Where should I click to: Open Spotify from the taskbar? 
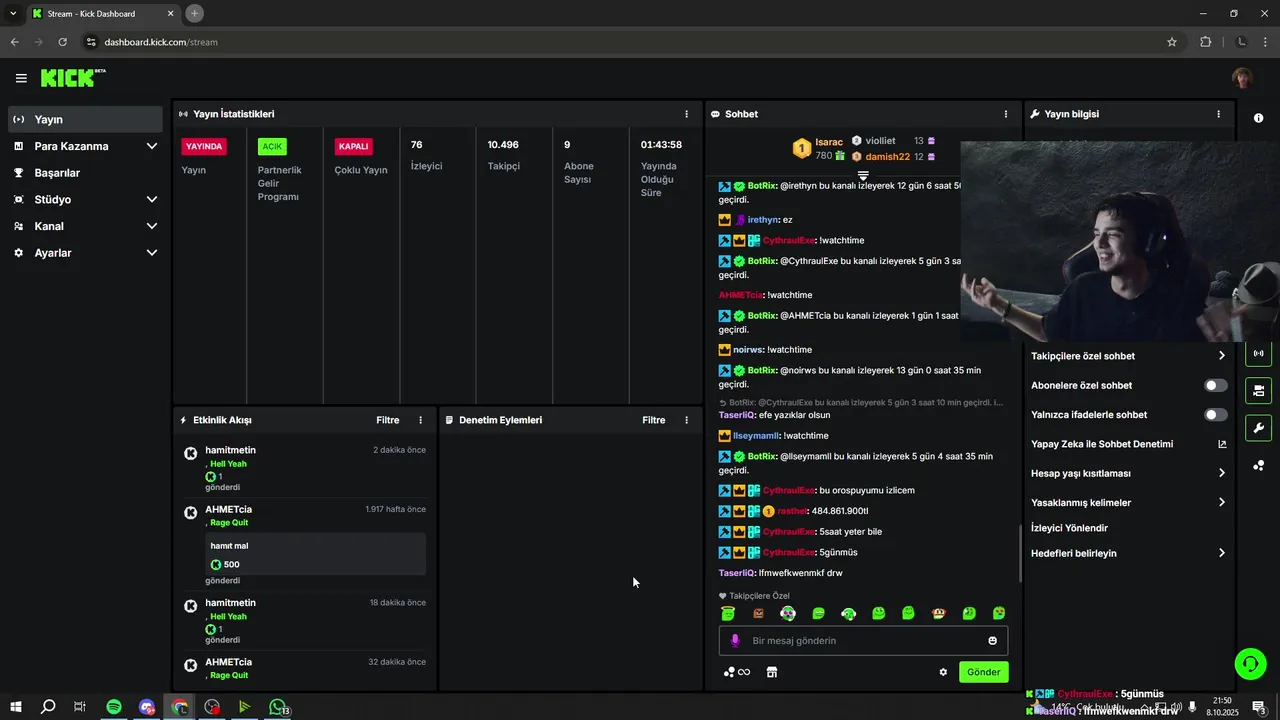point(114,707)
